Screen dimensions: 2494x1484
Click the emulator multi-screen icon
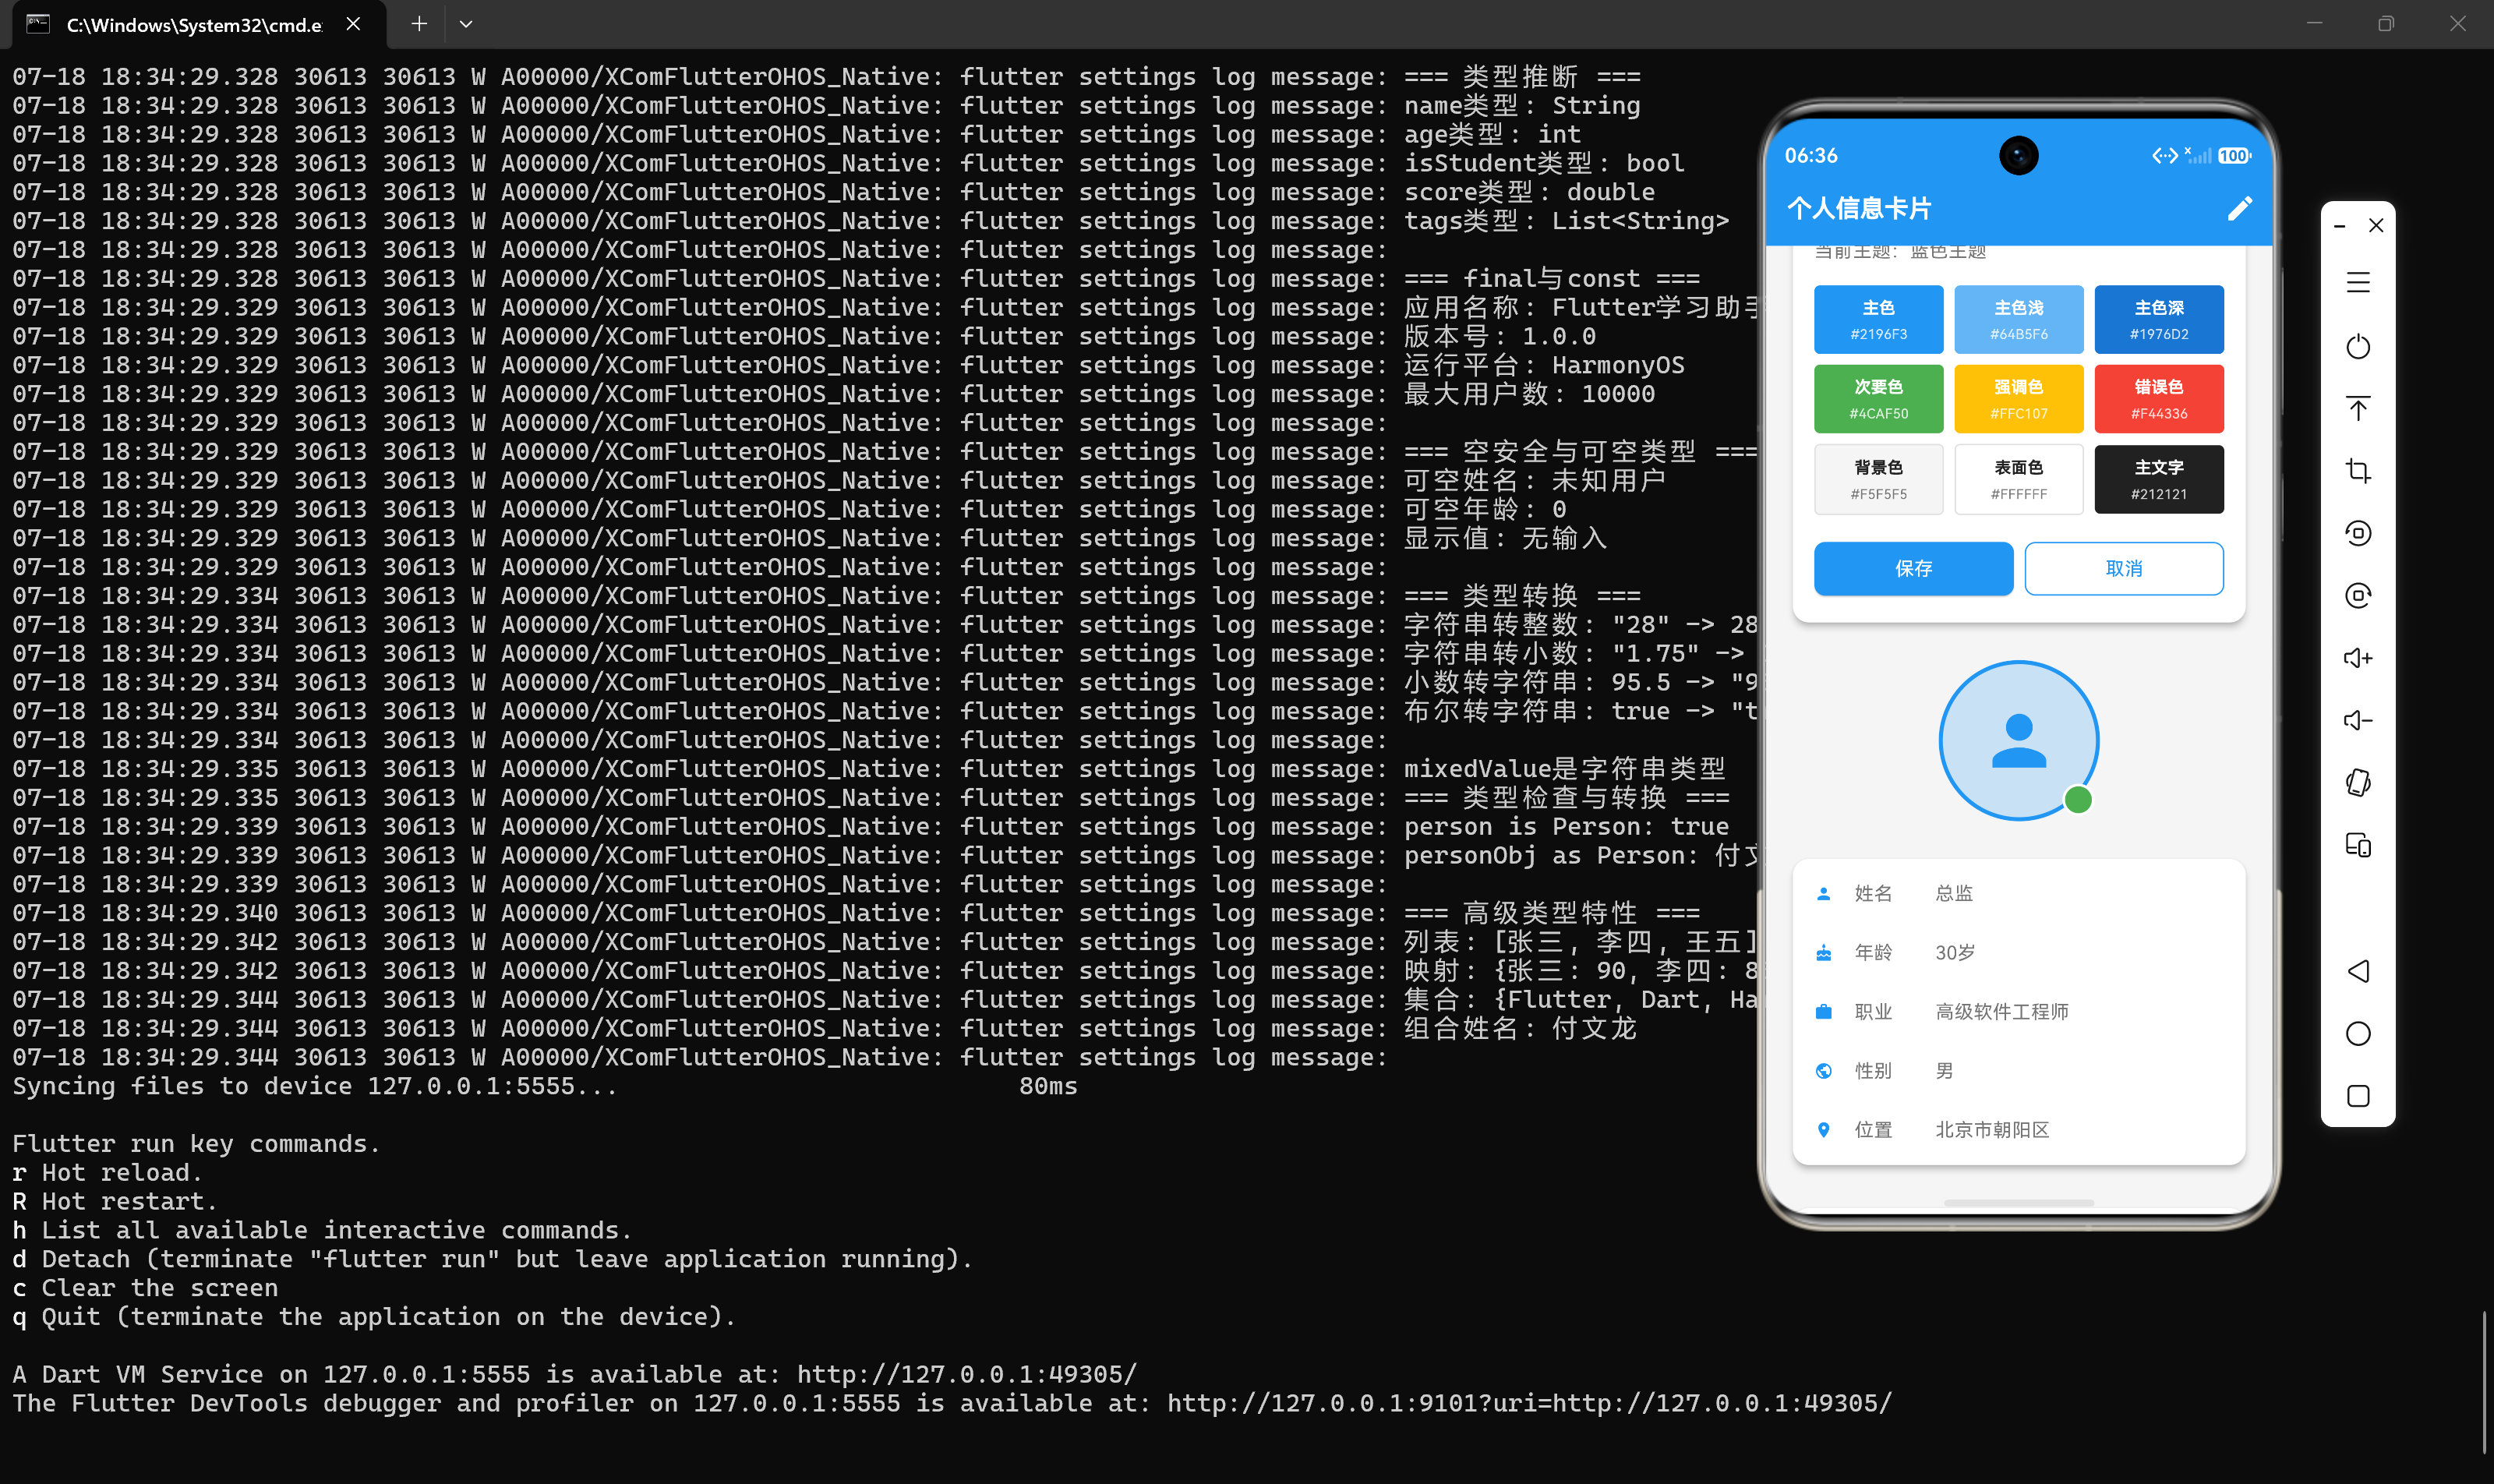tap(2358, 845)
